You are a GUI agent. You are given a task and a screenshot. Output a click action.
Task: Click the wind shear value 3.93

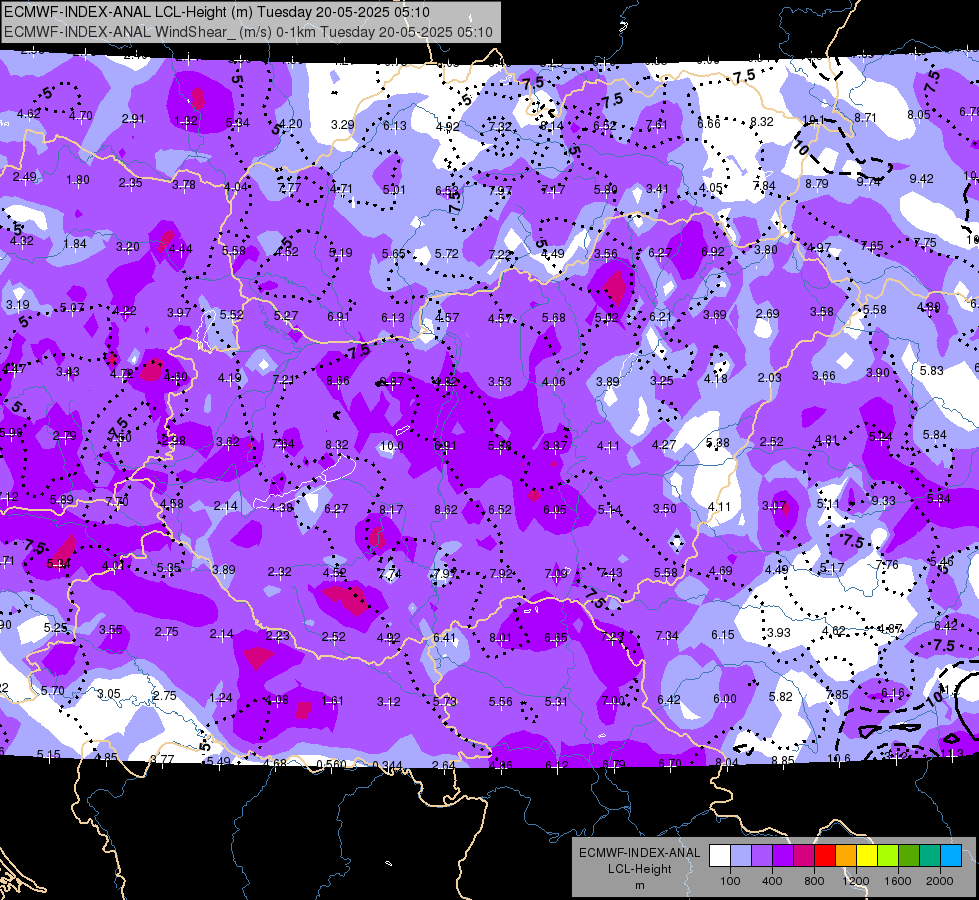[x=779, y=633]
